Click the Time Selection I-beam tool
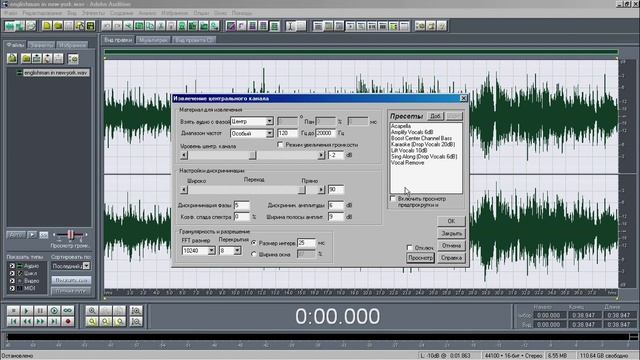 (290, 26)
